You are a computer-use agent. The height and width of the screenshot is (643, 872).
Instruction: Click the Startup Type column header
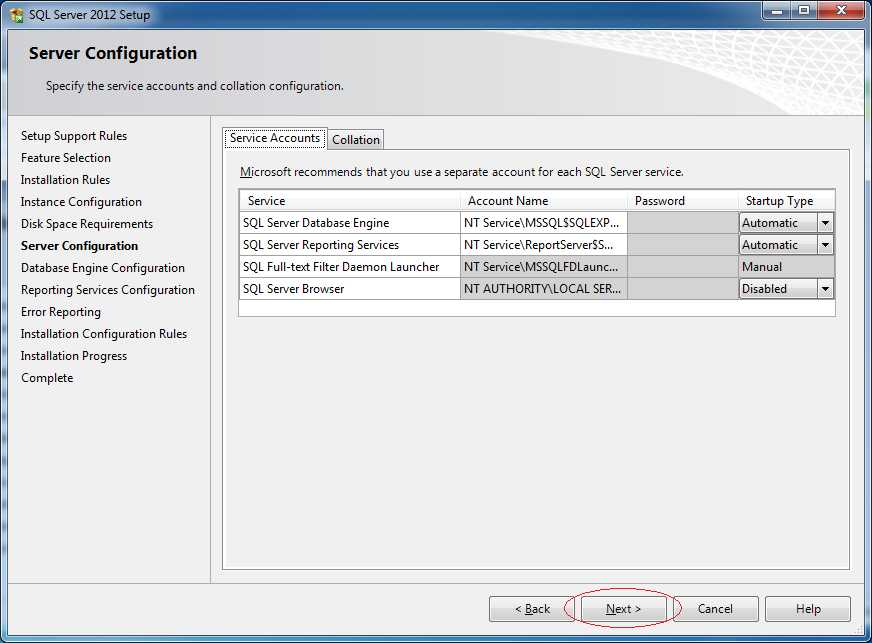[x=786, y=201]
